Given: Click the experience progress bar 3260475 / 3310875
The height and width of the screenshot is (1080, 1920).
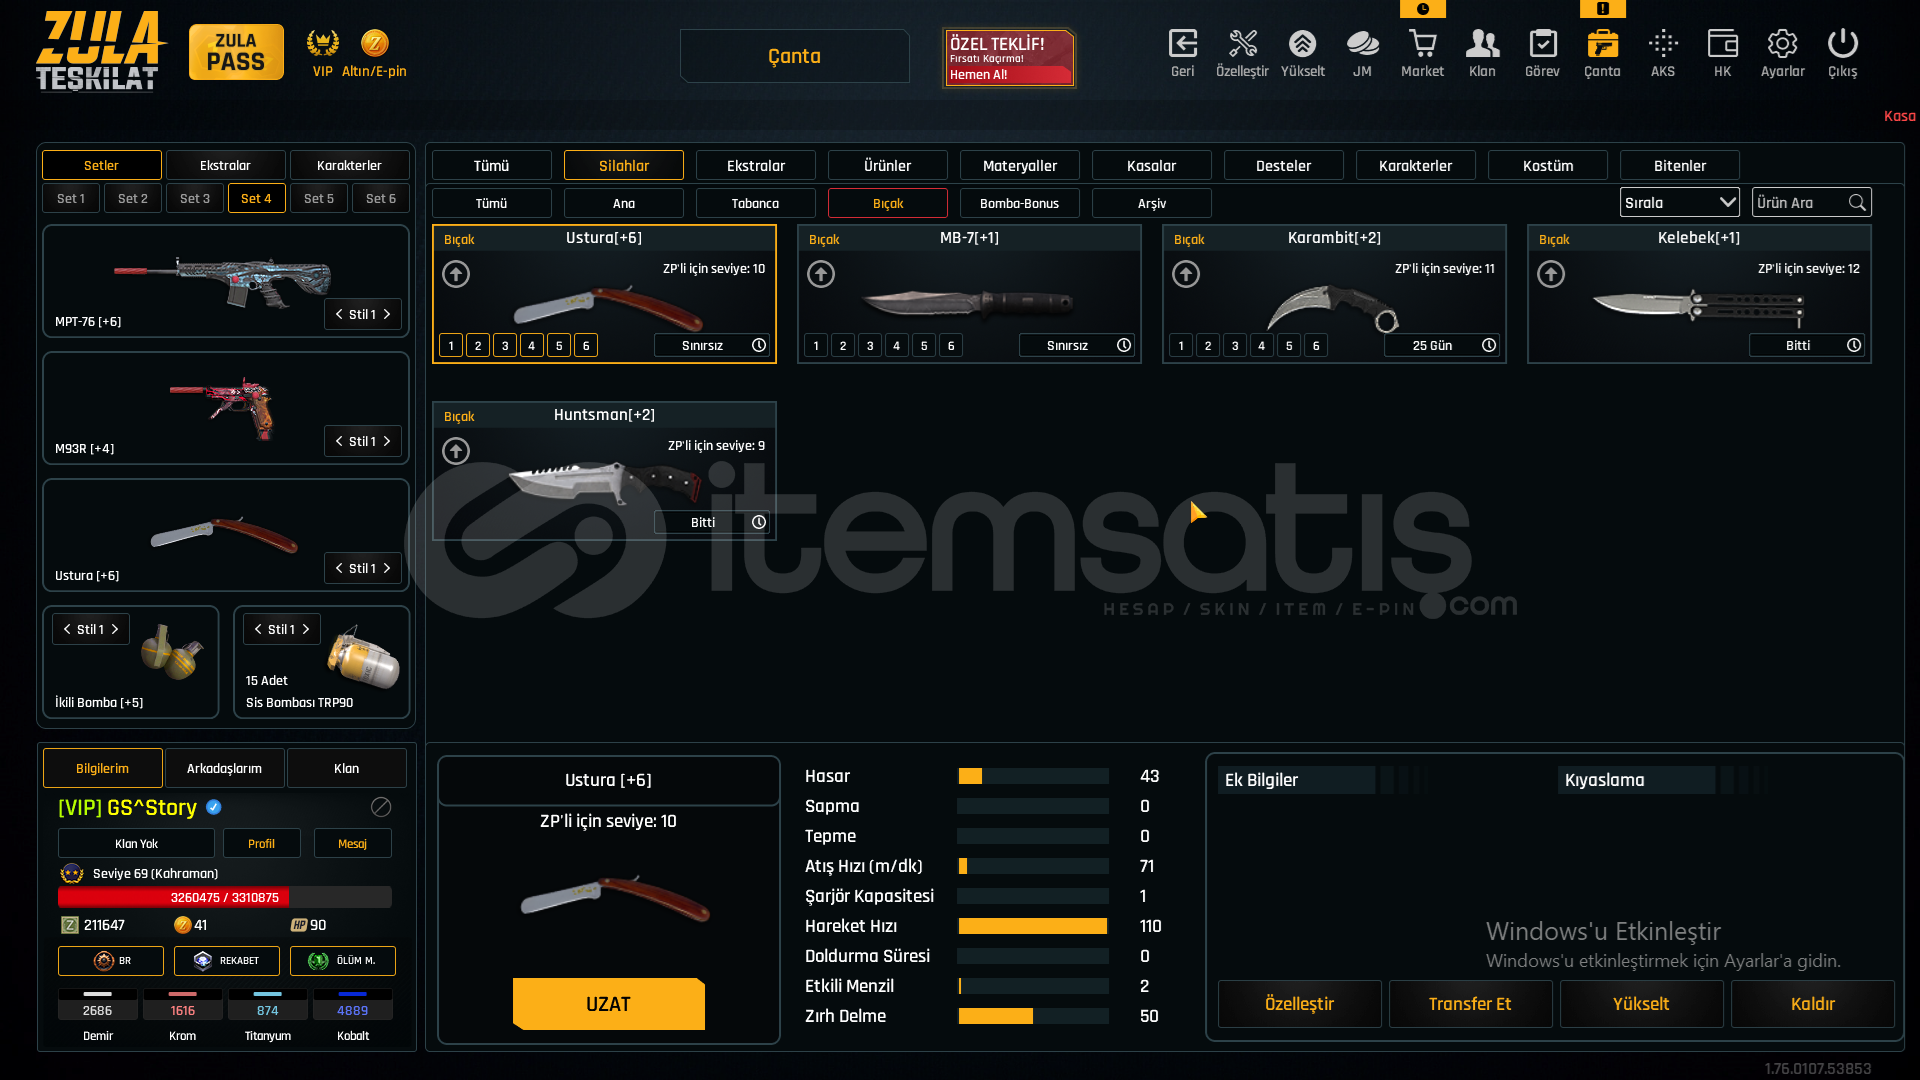Looking at the screenshot, I should tap(224, 897).
